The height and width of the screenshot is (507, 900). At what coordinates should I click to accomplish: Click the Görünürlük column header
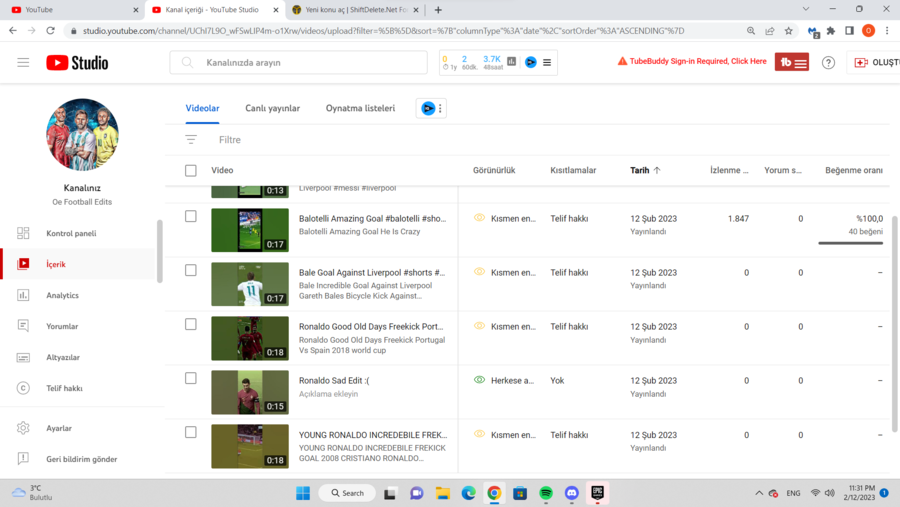494,170
